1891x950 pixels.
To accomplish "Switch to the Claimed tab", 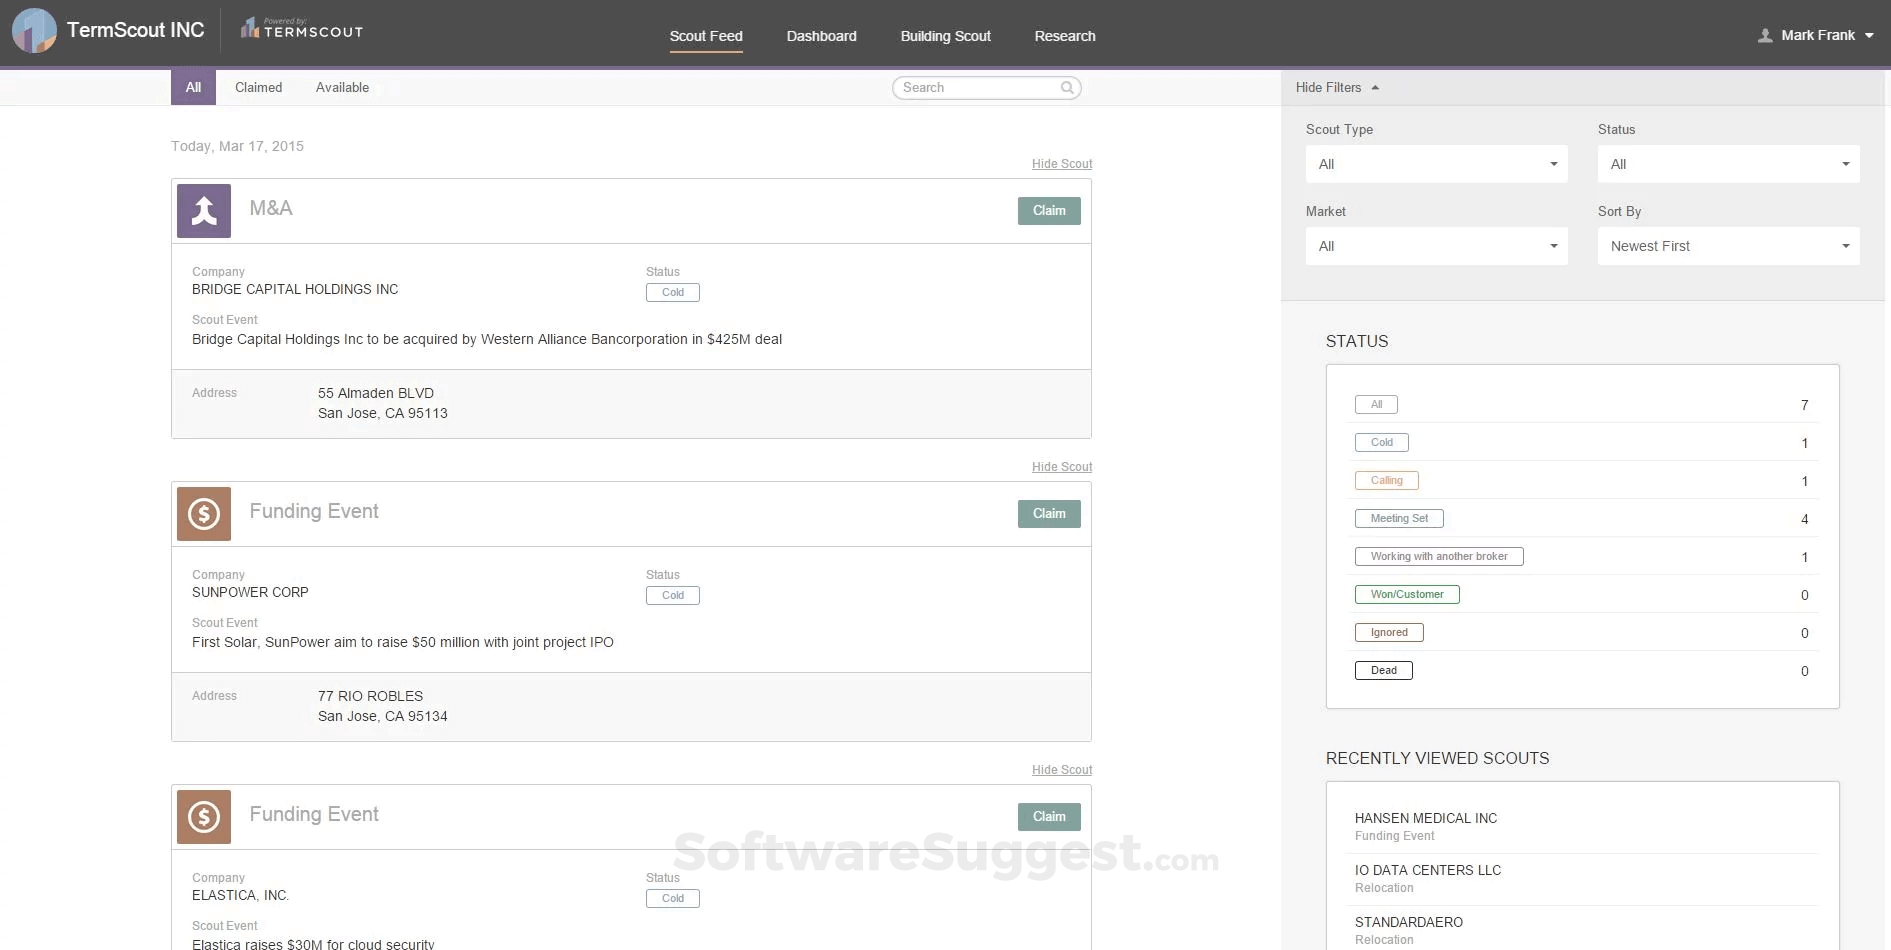I will click(x=258, y=88).
